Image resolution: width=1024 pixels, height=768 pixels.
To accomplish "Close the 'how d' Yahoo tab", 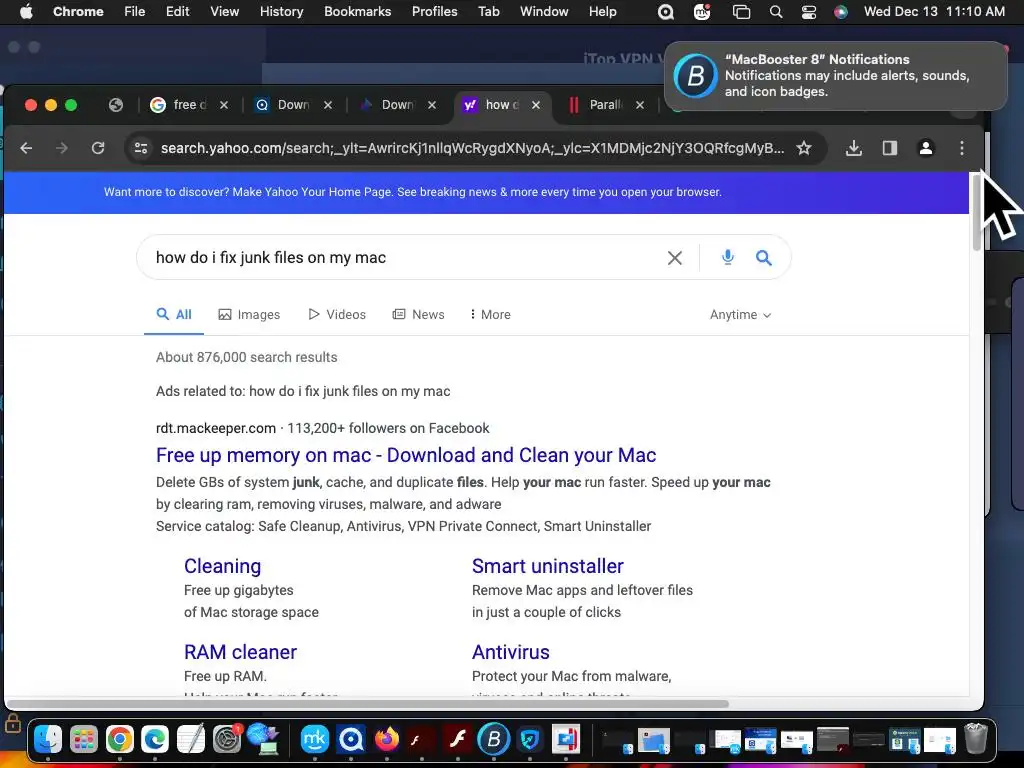I will (x=536, y=105).
